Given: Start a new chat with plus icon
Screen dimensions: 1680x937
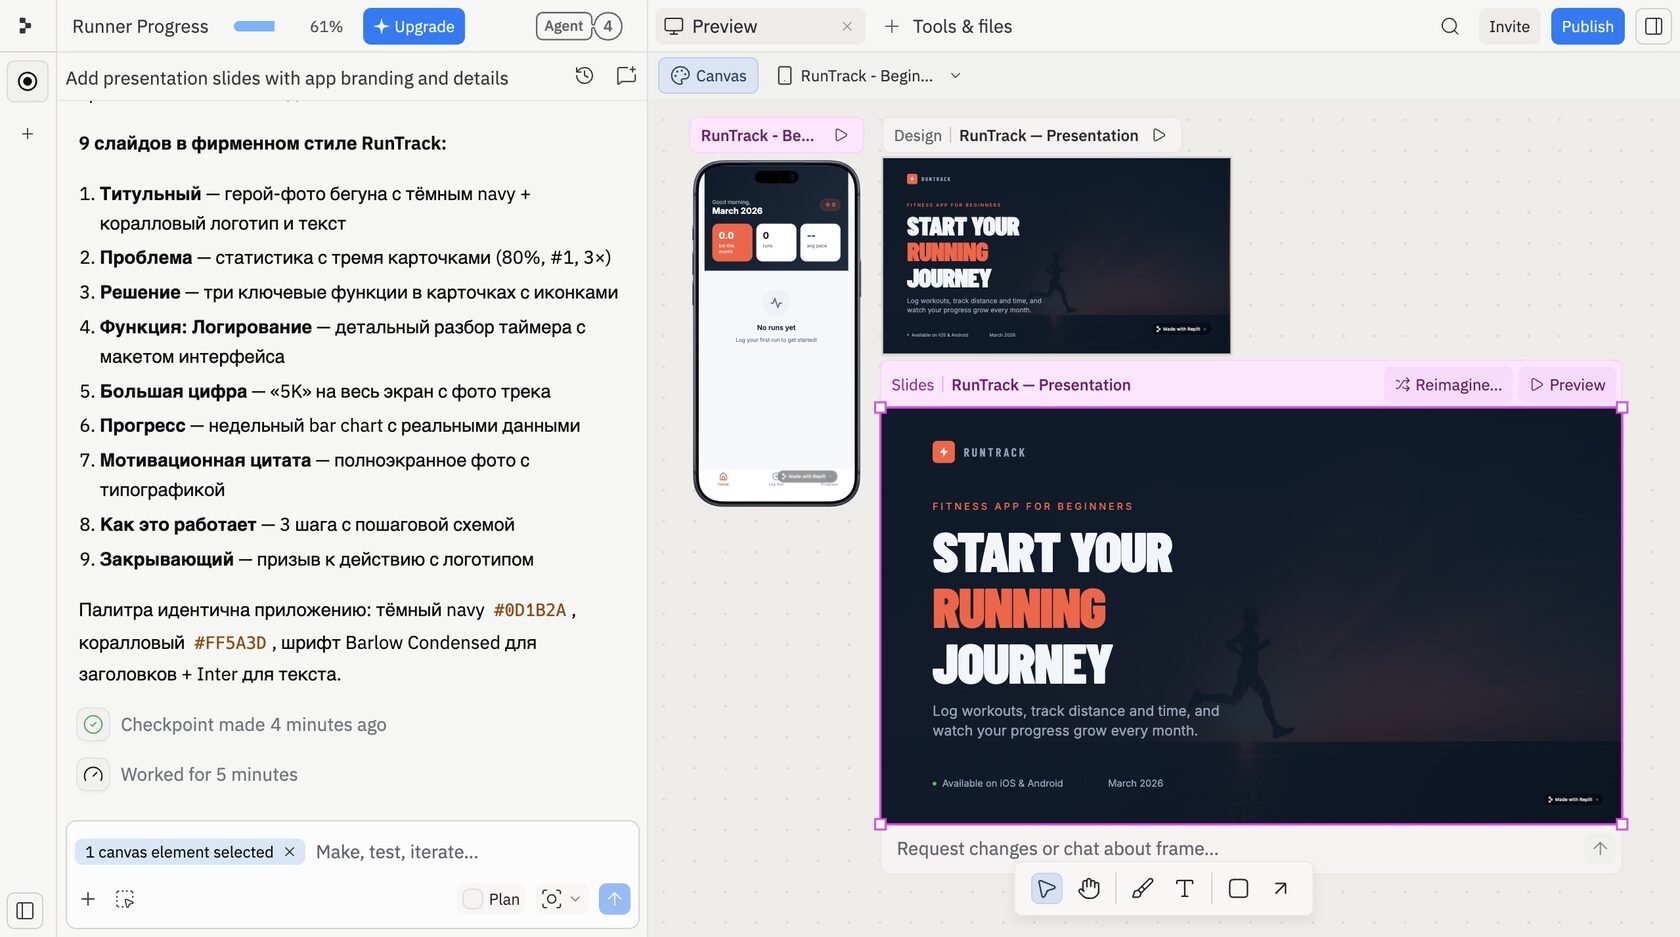Looking at the screenshot, I should [x=28, y=134].
